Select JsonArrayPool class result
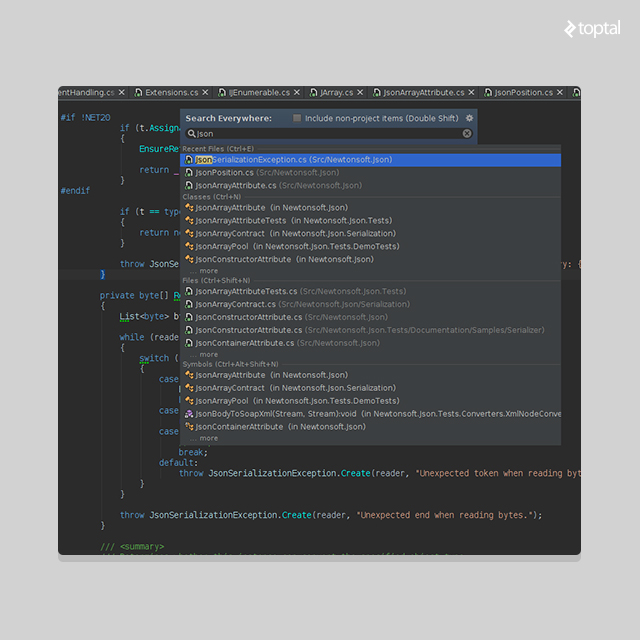The image size is (640, 640). point(371,247)
